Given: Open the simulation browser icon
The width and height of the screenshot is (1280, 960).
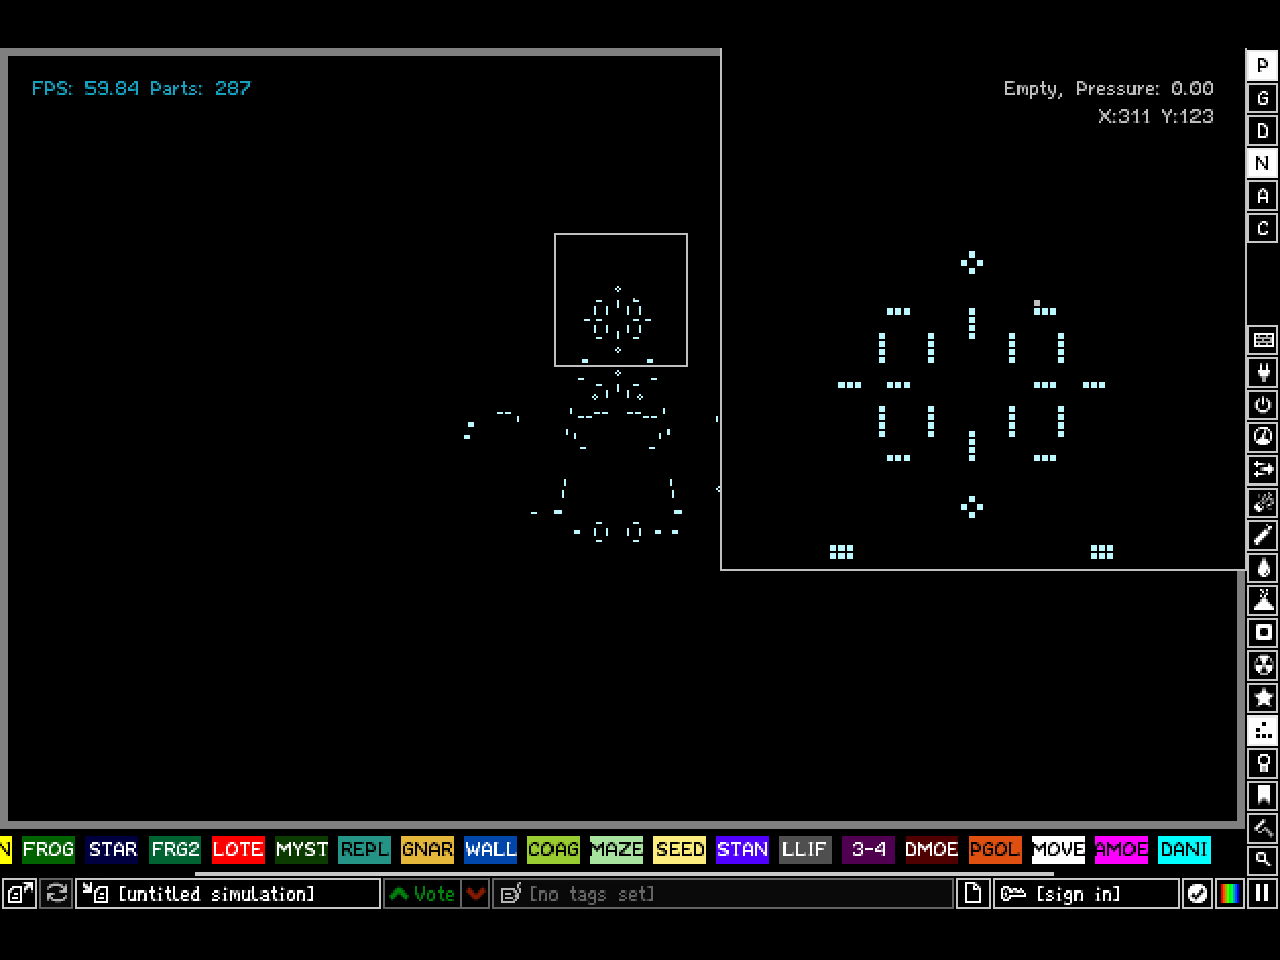Looking at the screenshot, I should click(19, 893).
